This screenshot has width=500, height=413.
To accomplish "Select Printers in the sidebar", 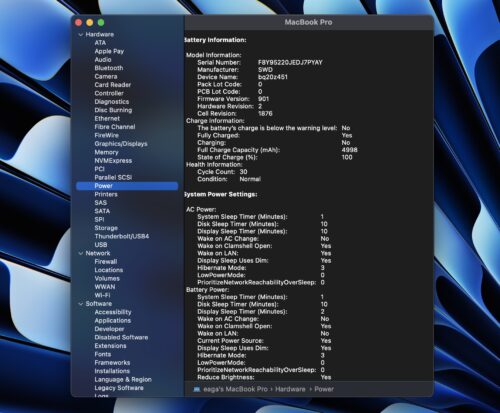I will pos(106,194).
